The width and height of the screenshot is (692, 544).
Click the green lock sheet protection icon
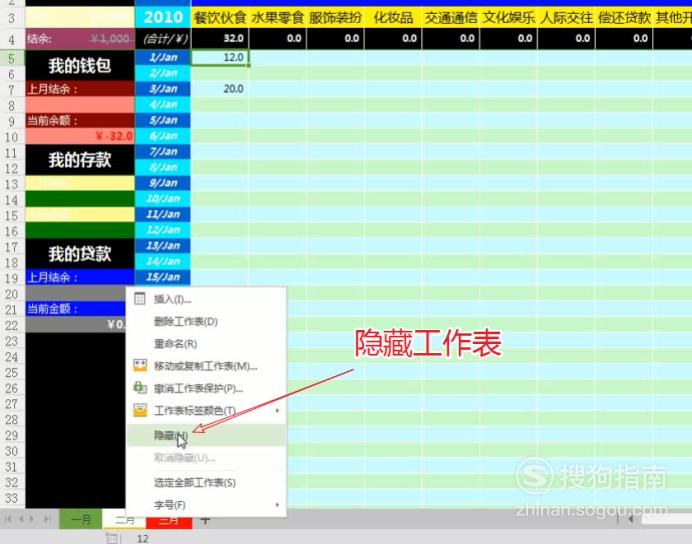140,387
